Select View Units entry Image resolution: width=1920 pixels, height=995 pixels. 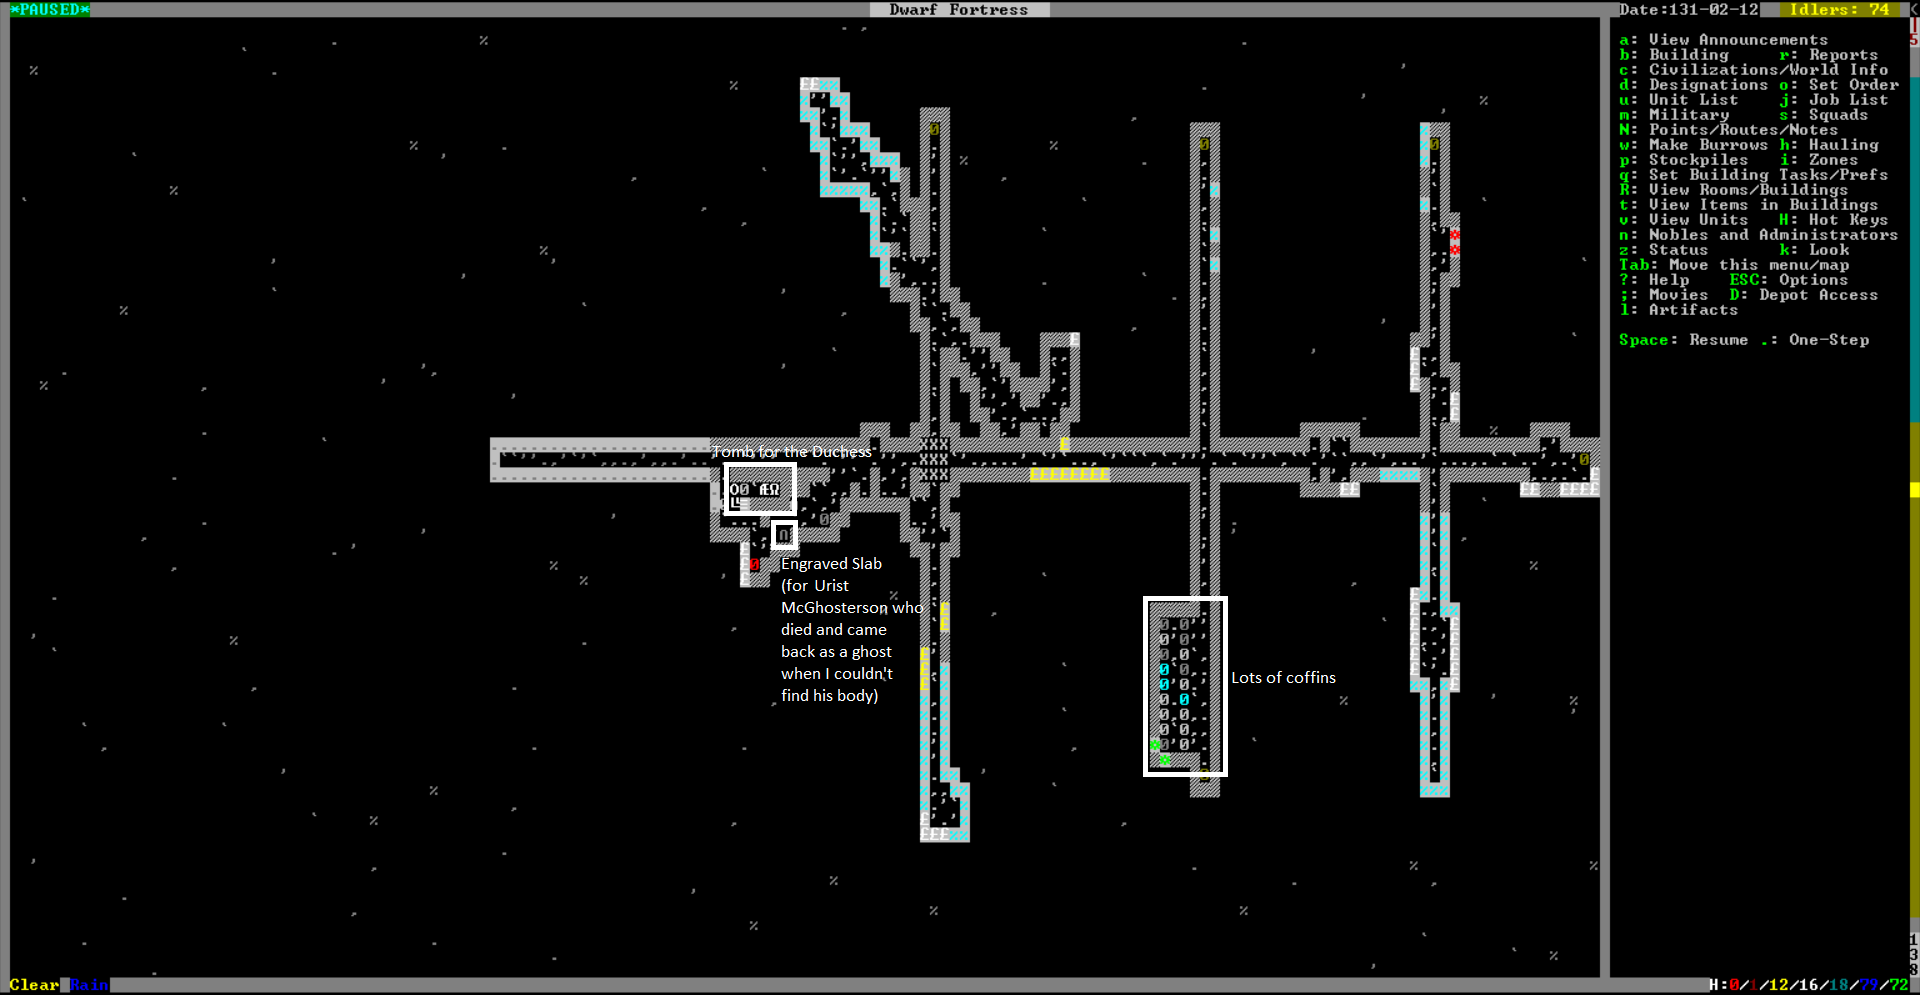pyautogui.click(x=1683, y=220)
